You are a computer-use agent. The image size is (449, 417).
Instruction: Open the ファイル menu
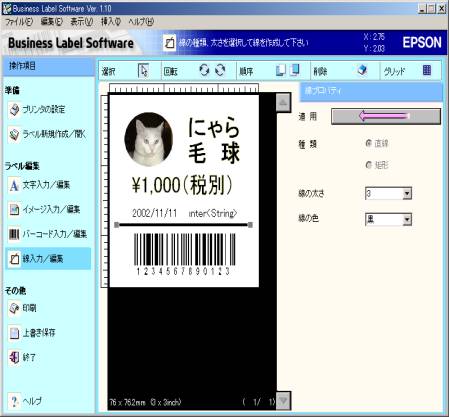(19, 22)
